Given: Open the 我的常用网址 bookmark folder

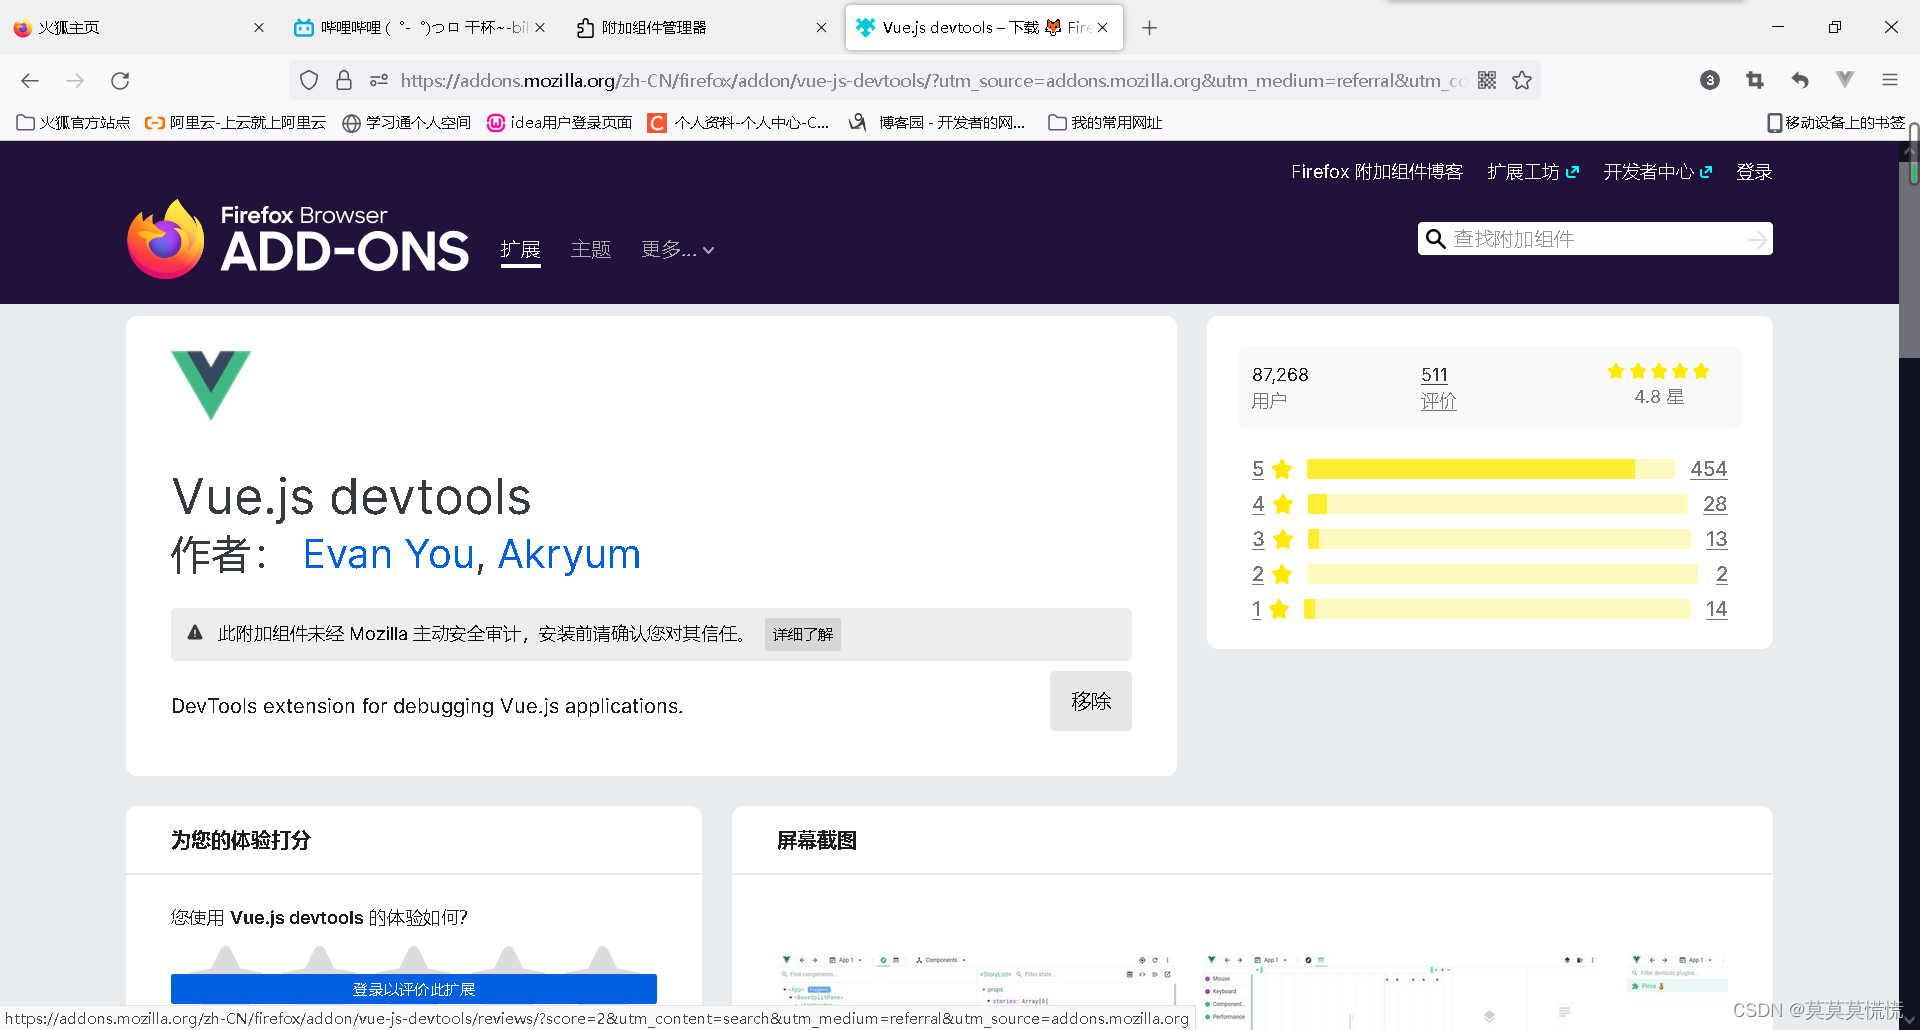Looking at the screenshot, I should [x=1105, y=123].
